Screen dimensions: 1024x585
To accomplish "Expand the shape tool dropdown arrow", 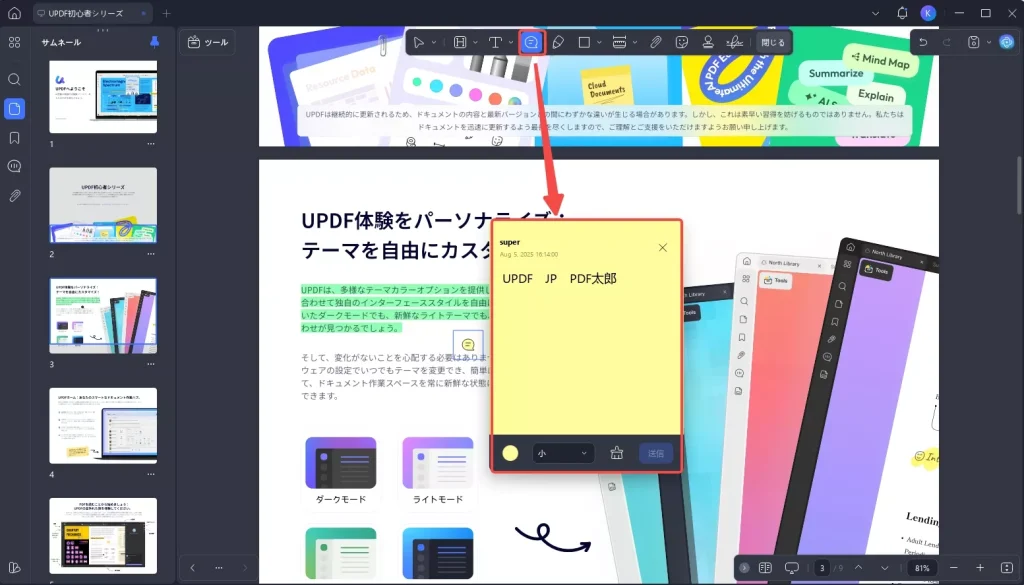I will coord(598,43).
